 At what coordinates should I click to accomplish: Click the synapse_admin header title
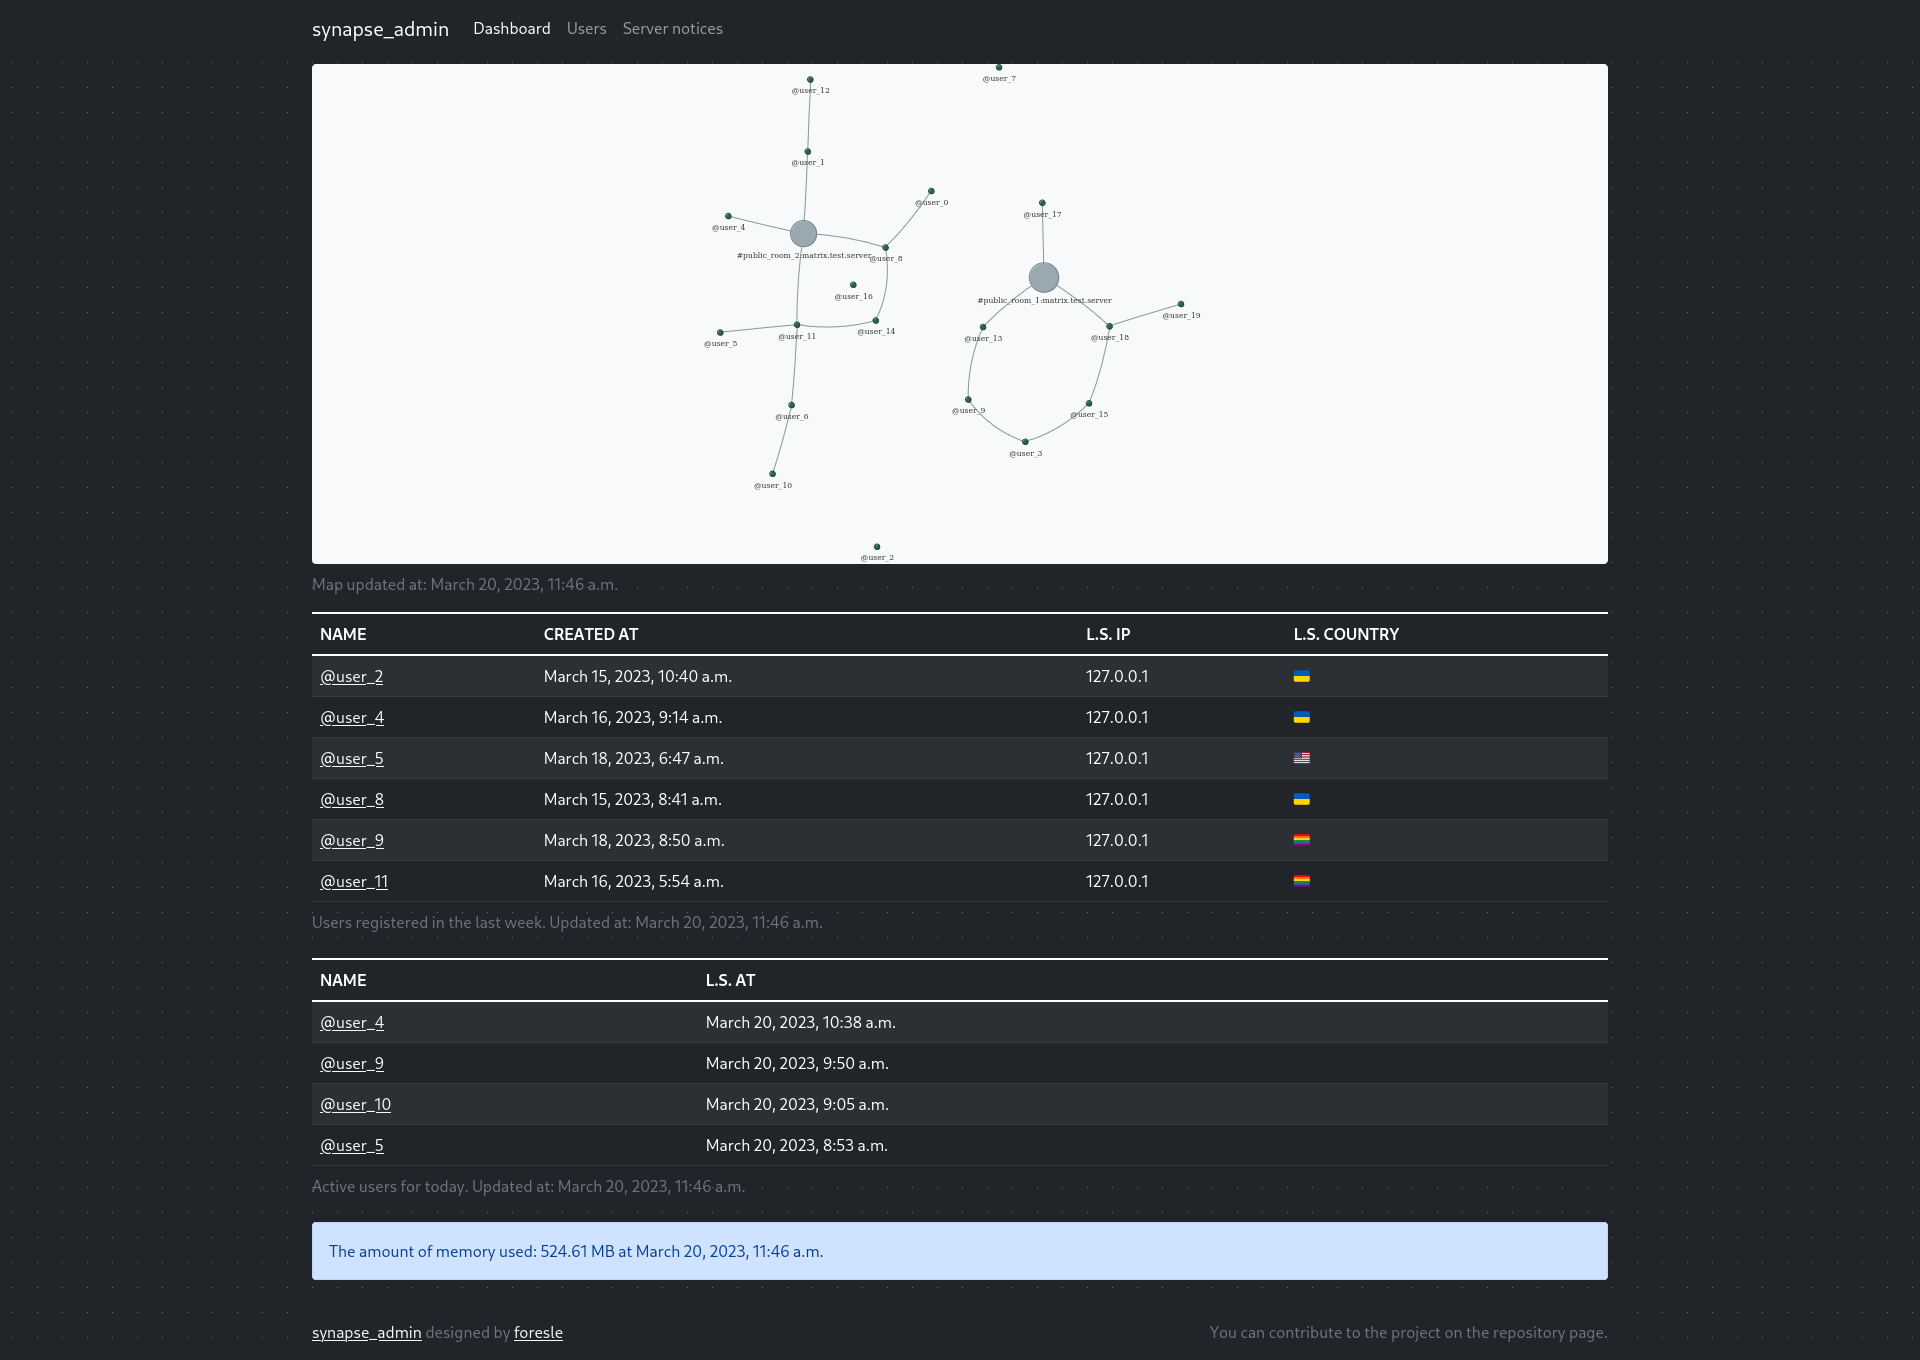pos(380,29)
